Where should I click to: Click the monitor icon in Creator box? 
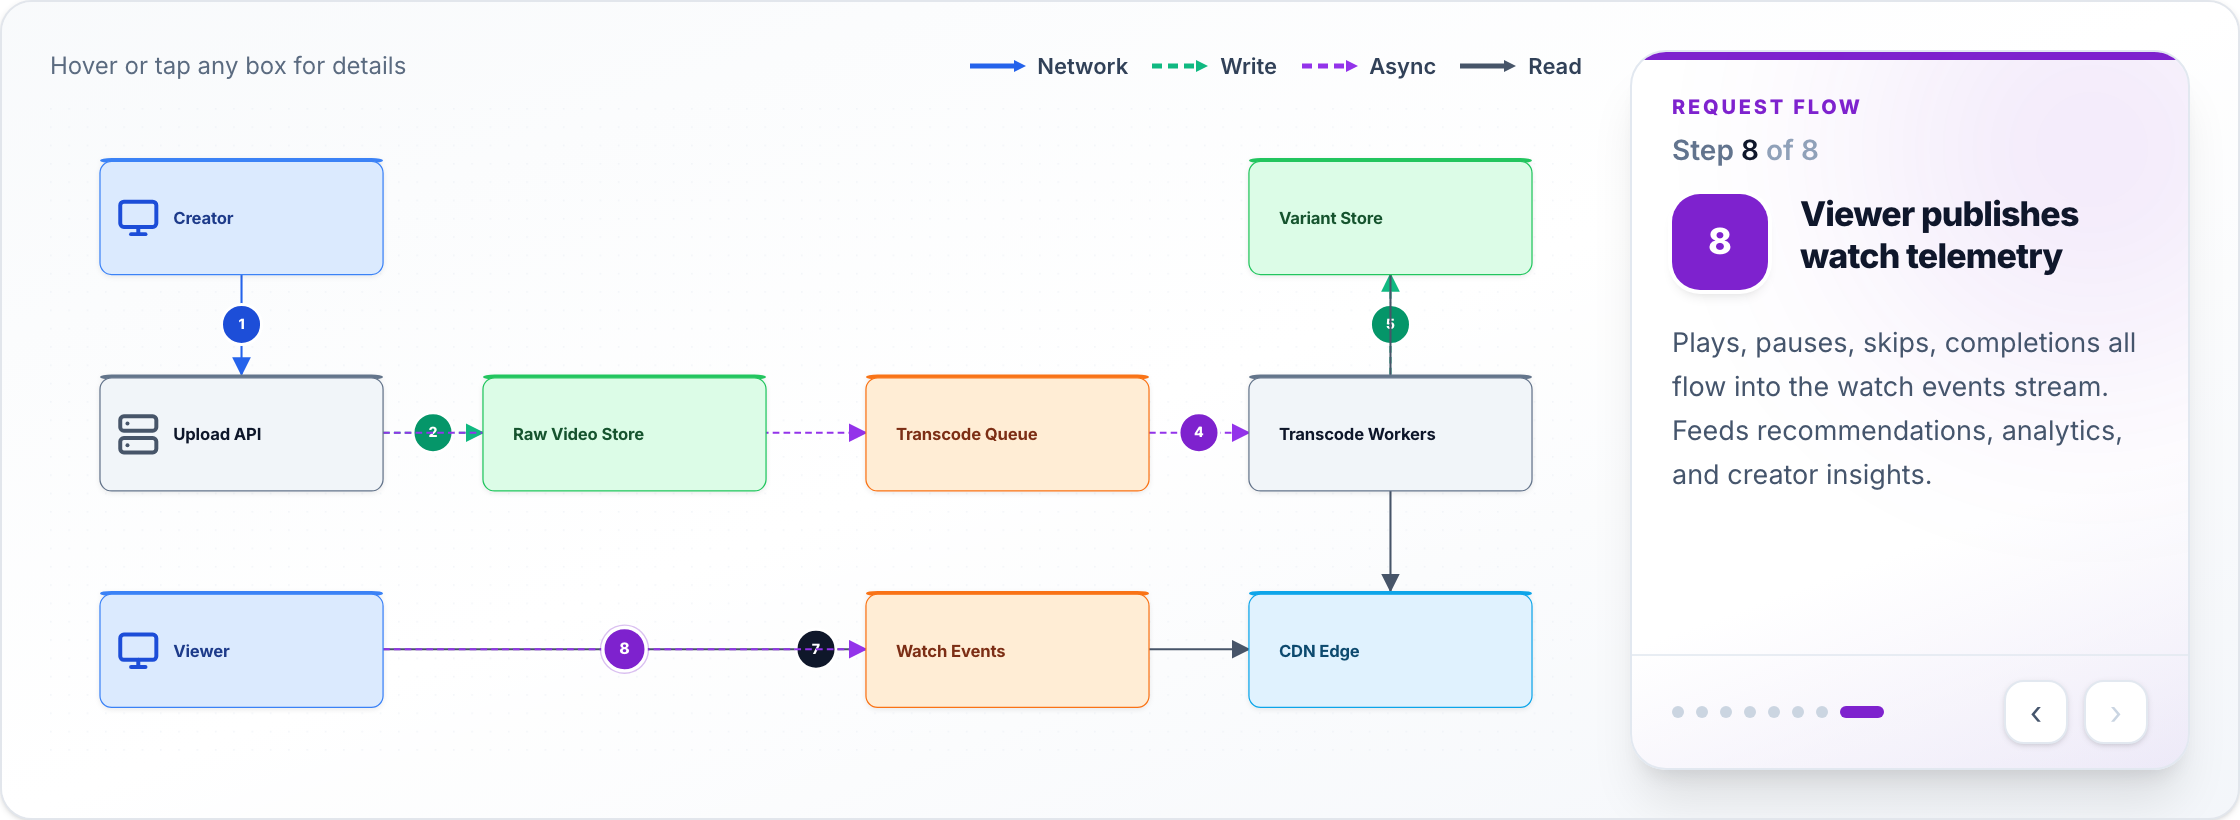[x=138, y=218]
